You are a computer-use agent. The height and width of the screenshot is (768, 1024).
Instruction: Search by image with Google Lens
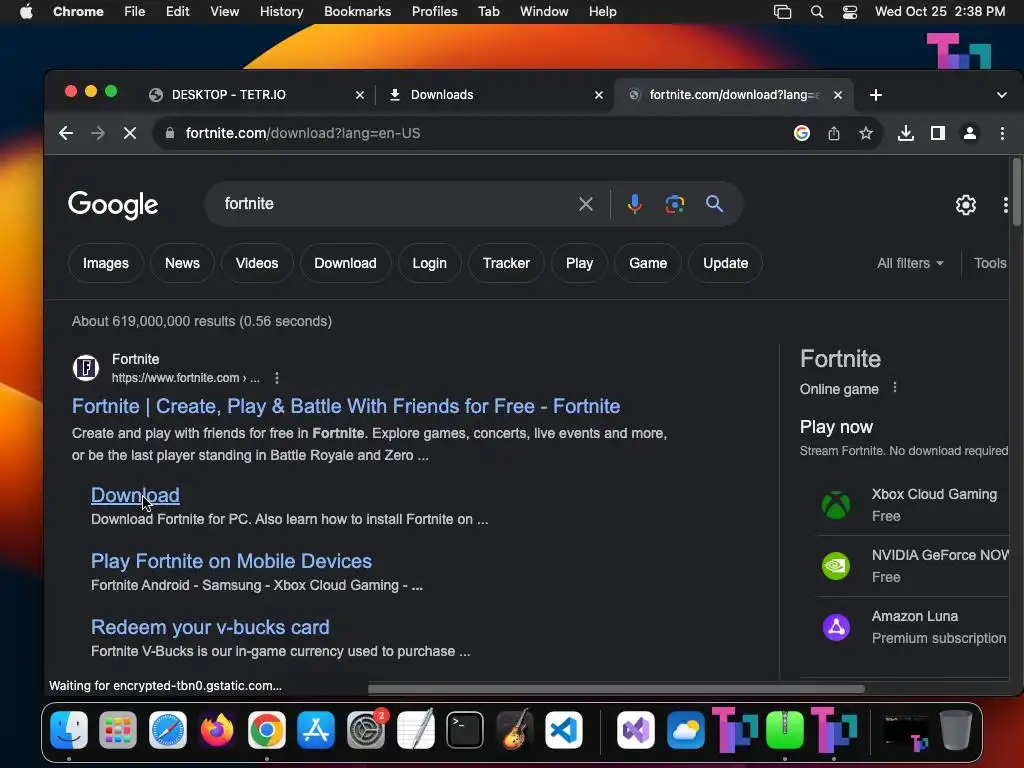675,204
